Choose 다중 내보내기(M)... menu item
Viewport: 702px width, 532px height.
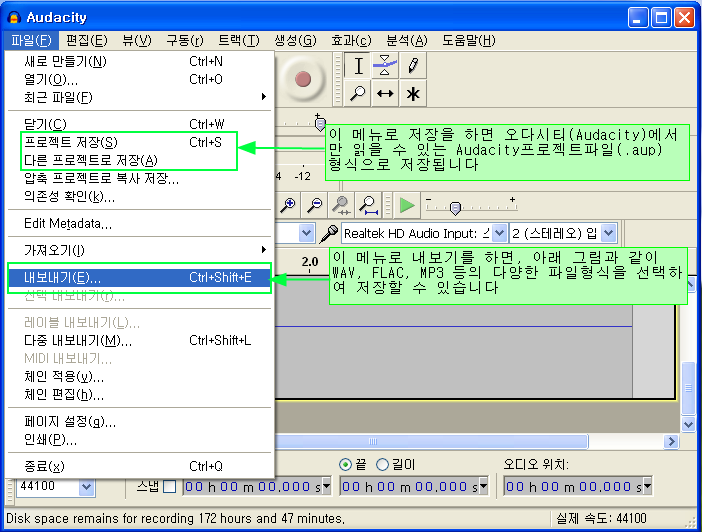140,341
